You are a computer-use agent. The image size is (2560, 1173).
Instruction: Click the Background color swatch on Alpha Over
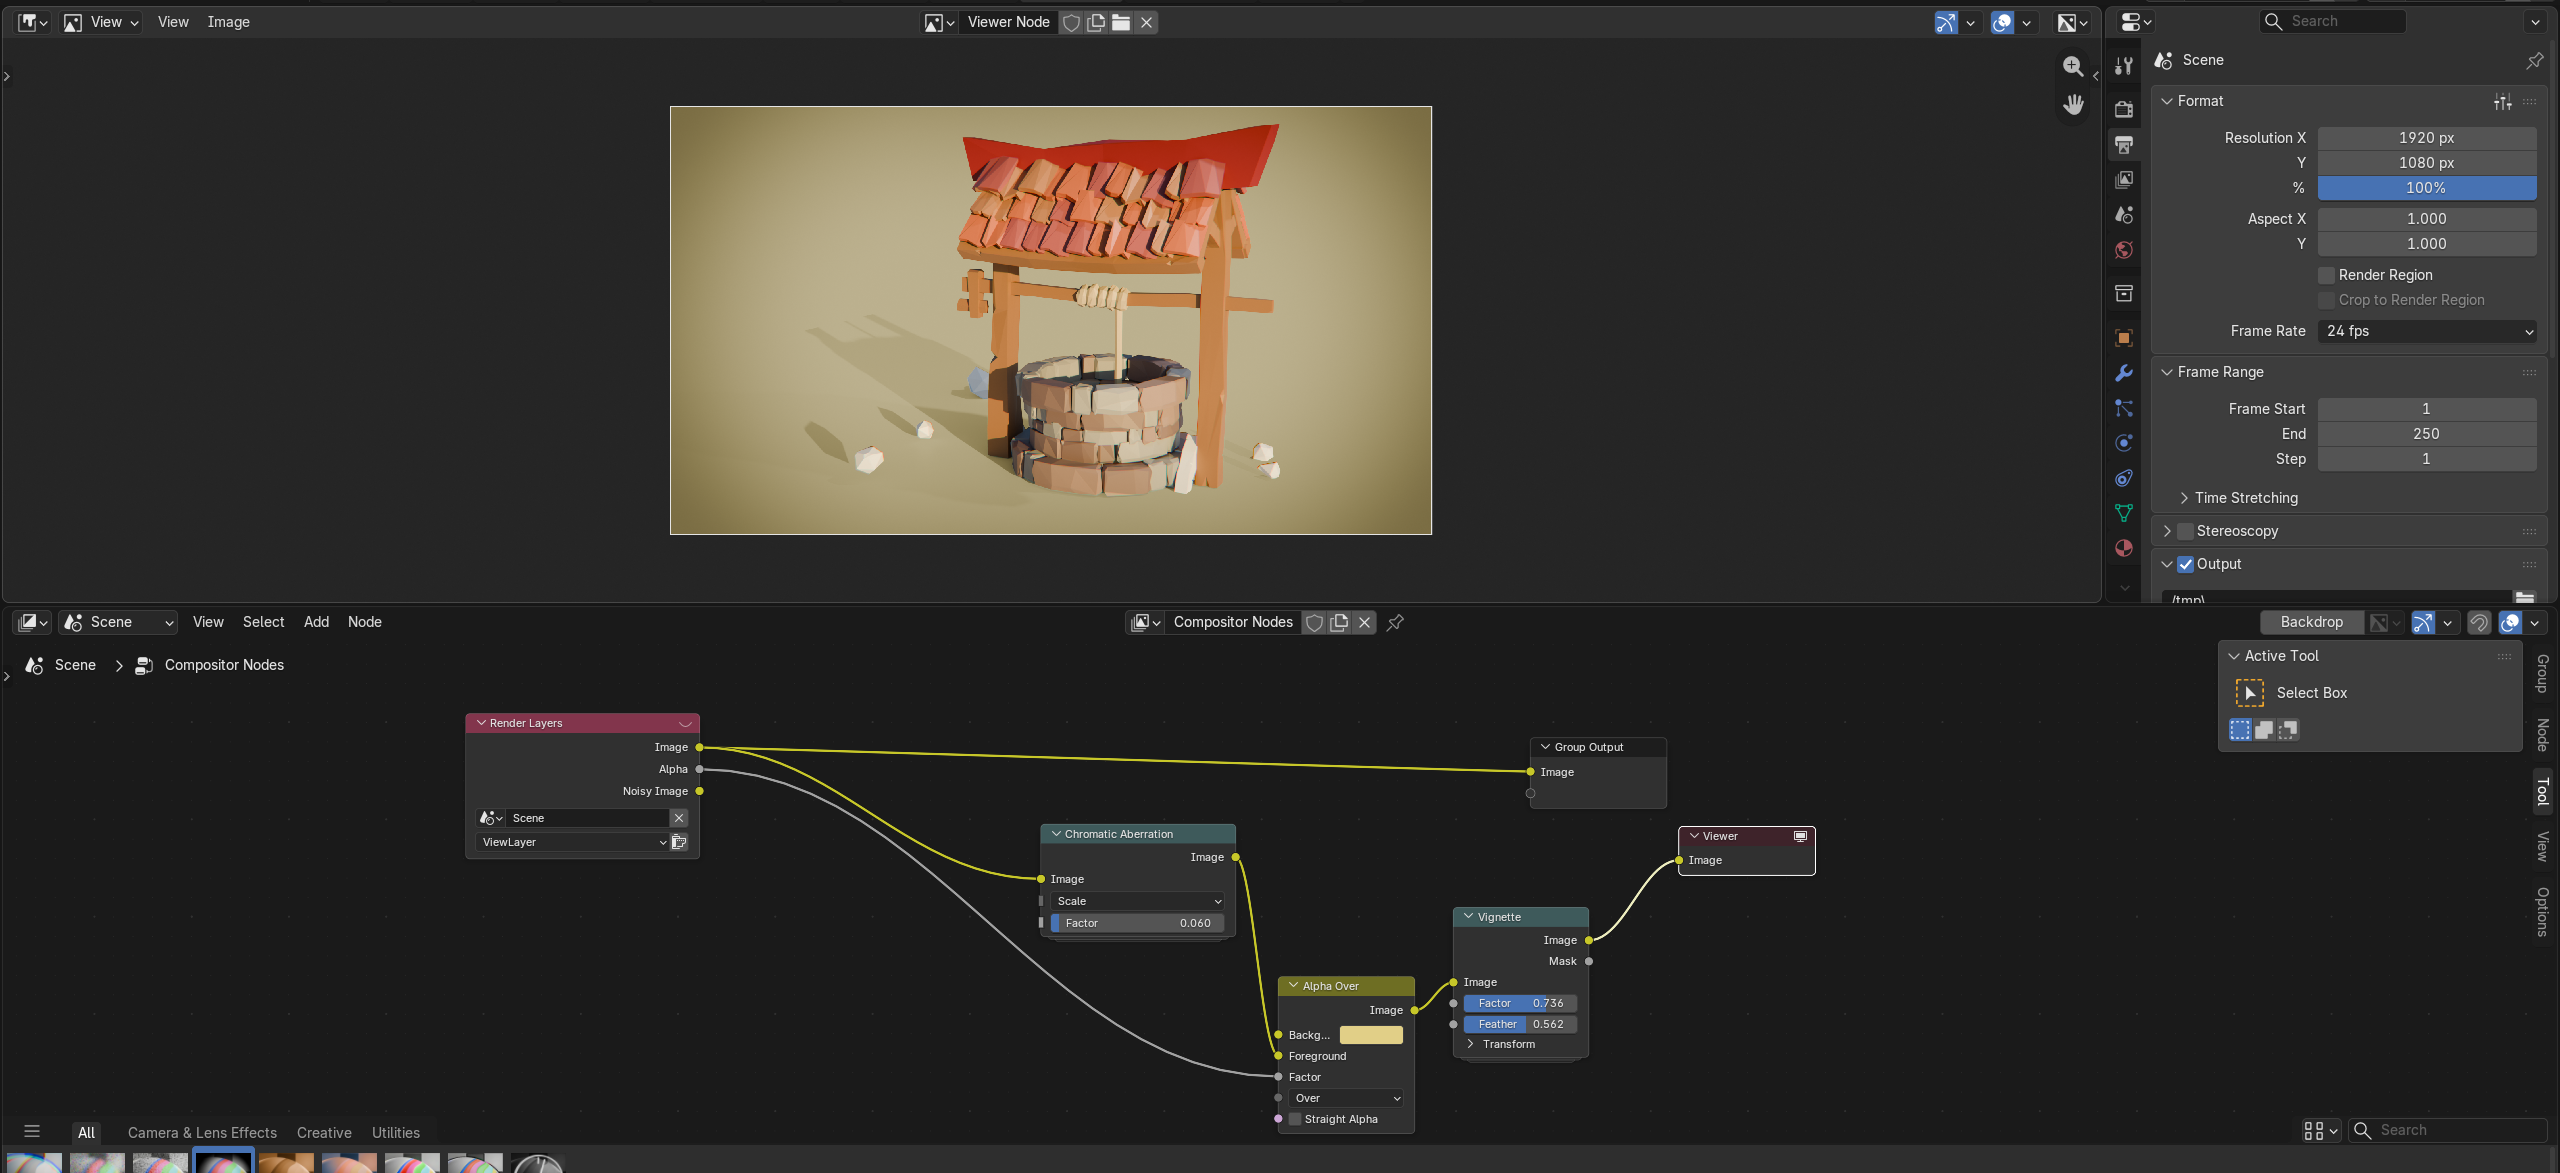tap(1371, 1035)
